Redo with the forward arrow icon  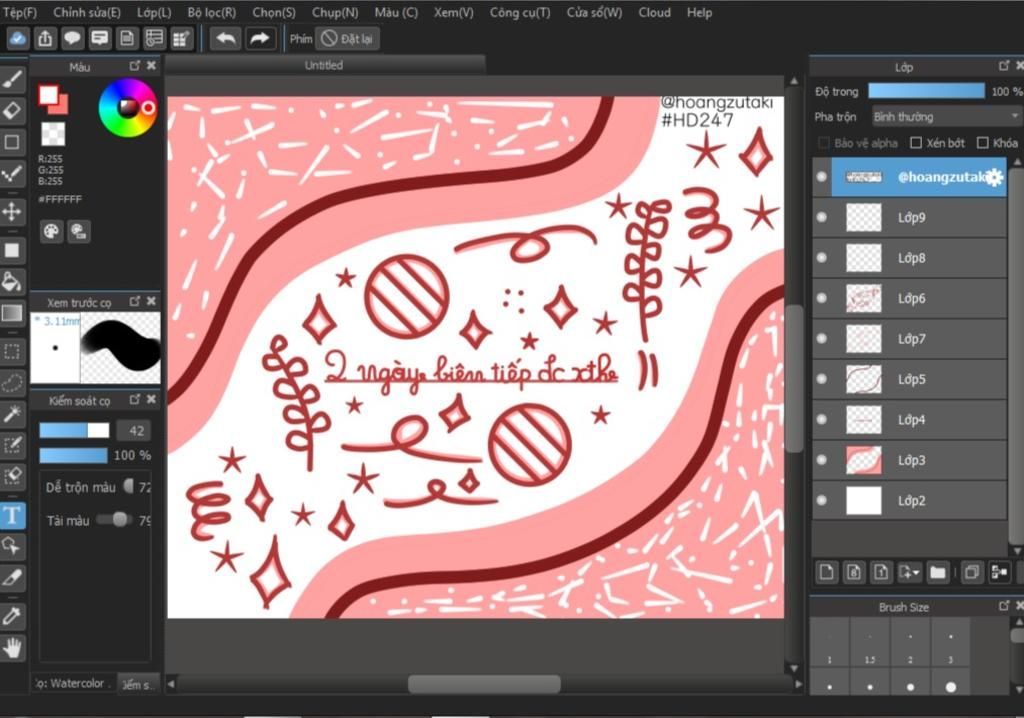[x=260, y=39]
